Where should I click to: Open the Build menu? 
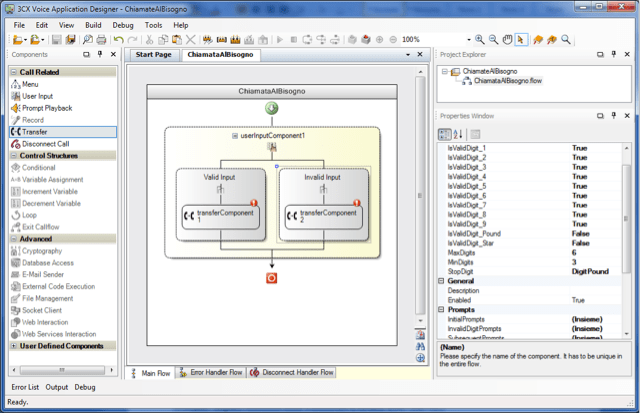pos(93,25)
